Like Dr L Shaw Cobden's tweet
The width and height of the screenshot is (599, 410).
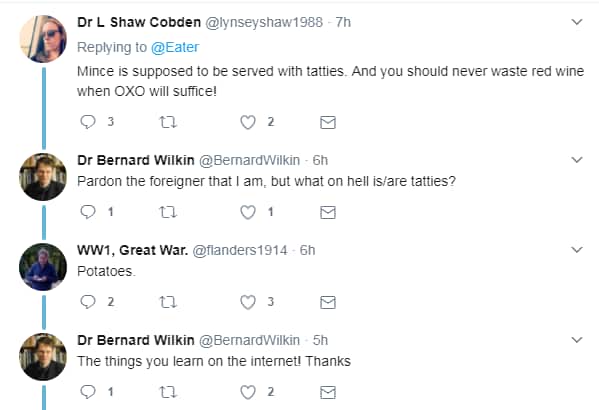(x=248, y=122)
